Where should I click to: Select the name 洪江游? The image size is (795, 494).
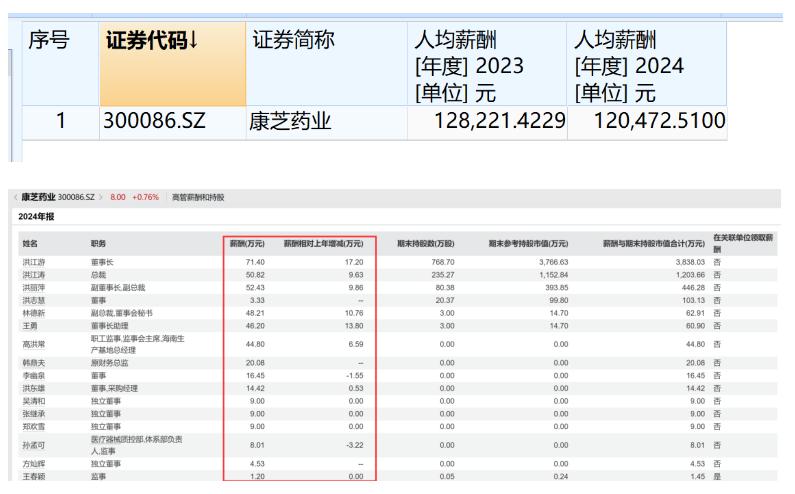pos(34,262)
